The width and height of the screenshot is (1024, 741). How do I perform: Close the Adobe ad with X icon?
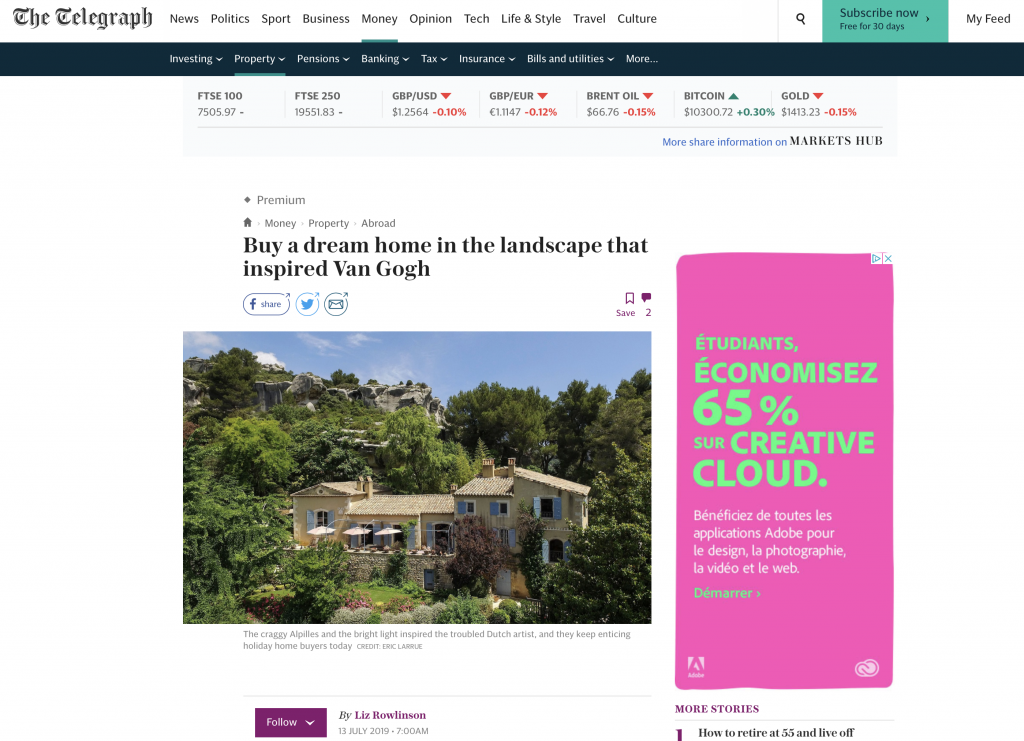888,259
